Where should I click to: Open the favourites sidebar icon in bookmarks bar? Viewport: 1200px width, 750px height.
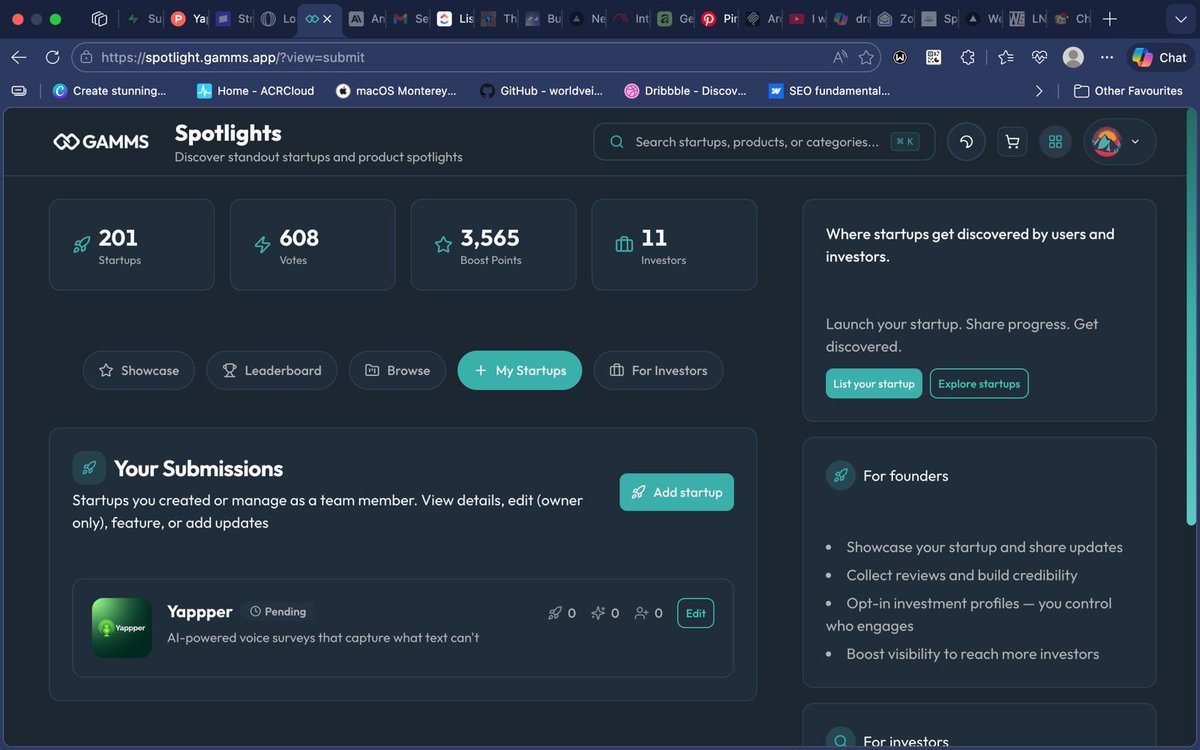pos(19,90)
